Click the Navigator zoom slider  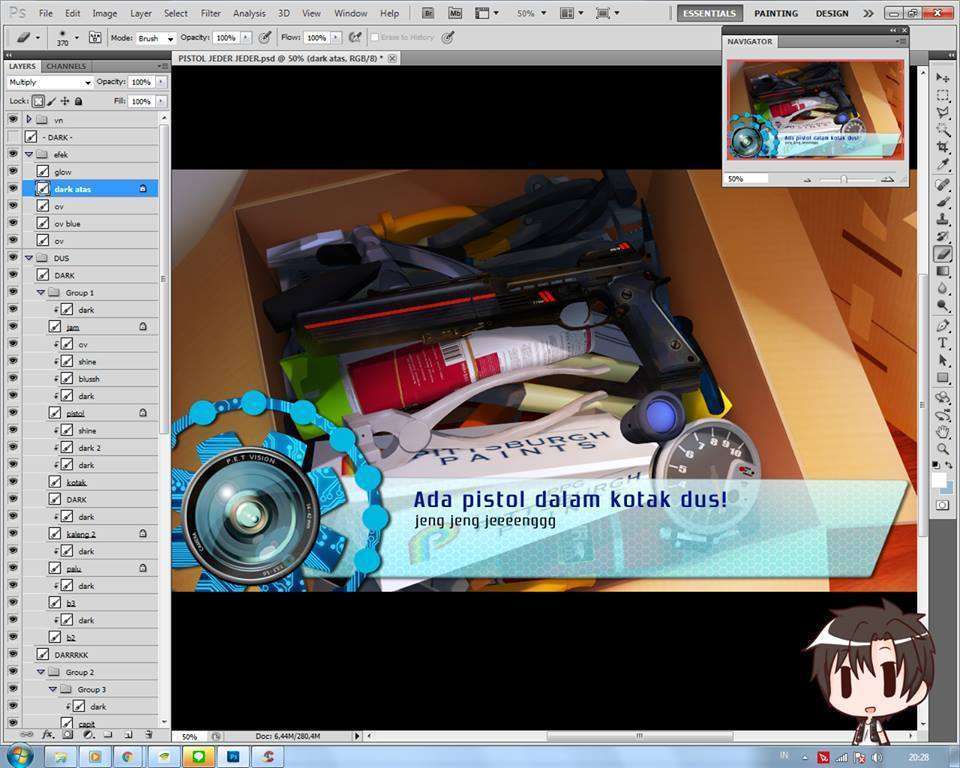point(844,179)
